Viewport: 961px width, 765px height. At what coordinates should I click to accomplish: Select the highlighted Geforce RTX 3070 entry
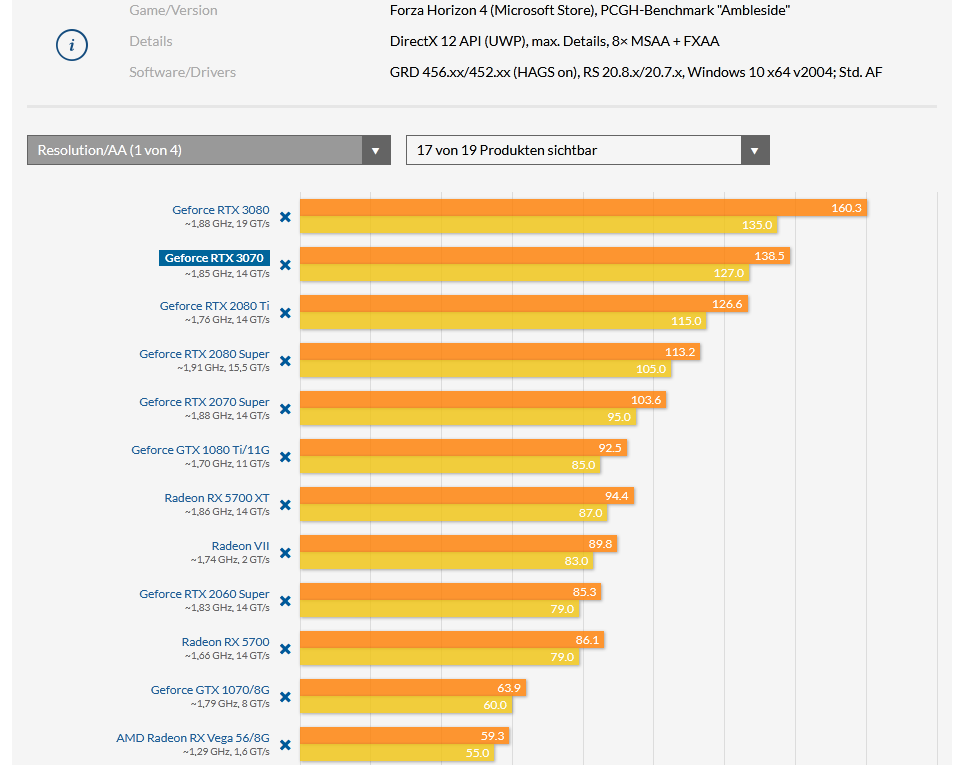pos(216,257)
